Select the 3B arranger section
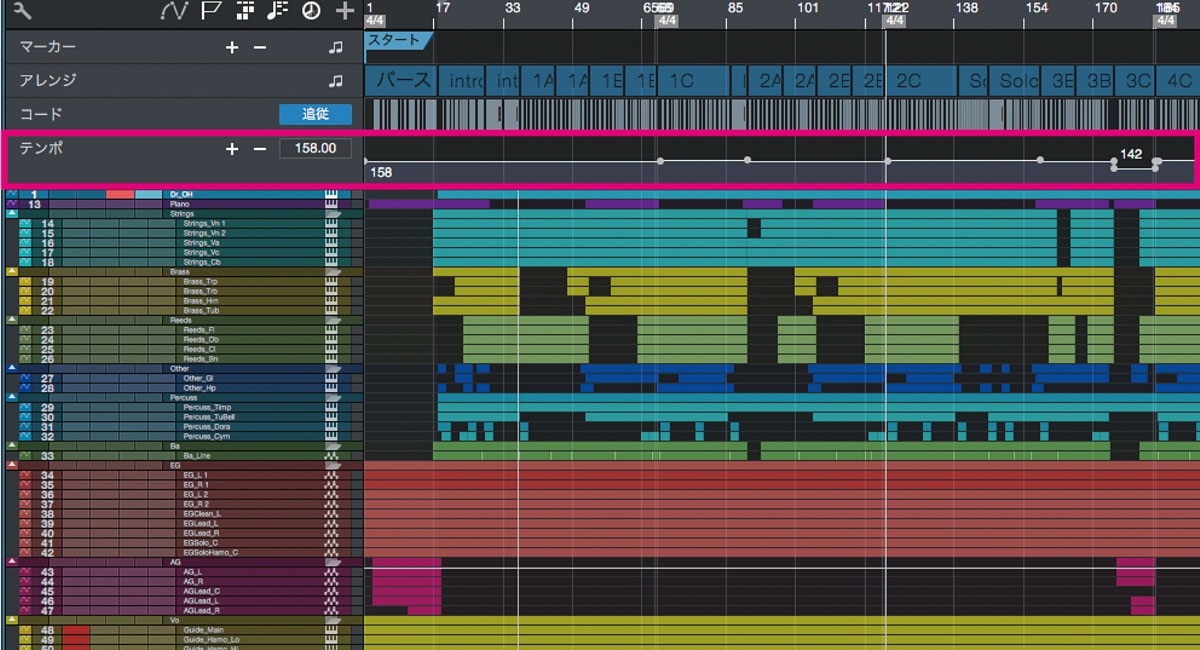The image size is (1200, 650). [1097, 81]
